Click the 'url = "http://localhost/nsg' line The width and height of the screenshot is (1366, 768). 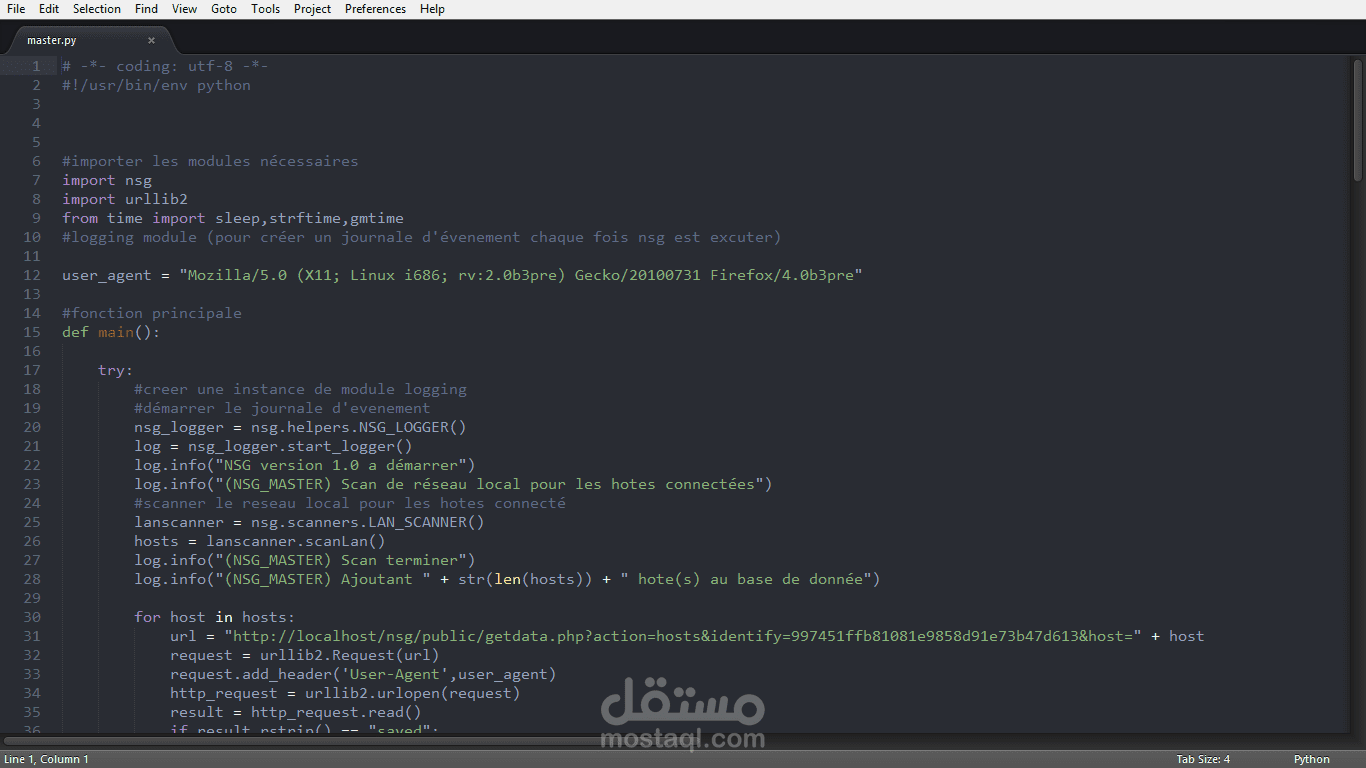coord(687,636)
